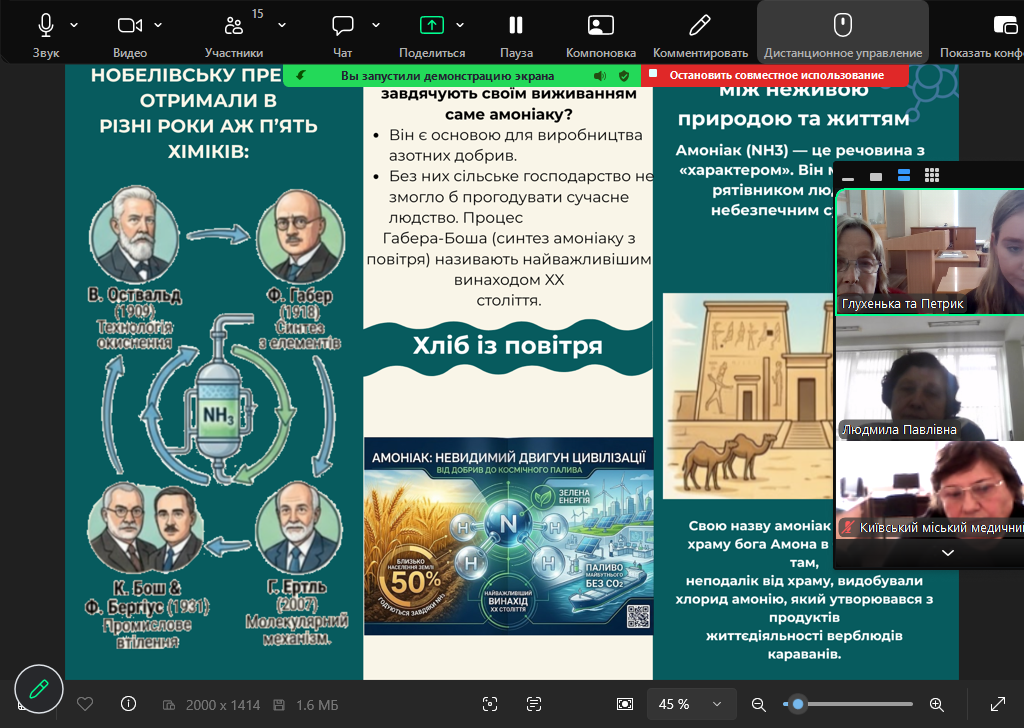Viewport: 1024px width, 728px height.
Task: Click the green Поделиться share icon
Action: 432,25
